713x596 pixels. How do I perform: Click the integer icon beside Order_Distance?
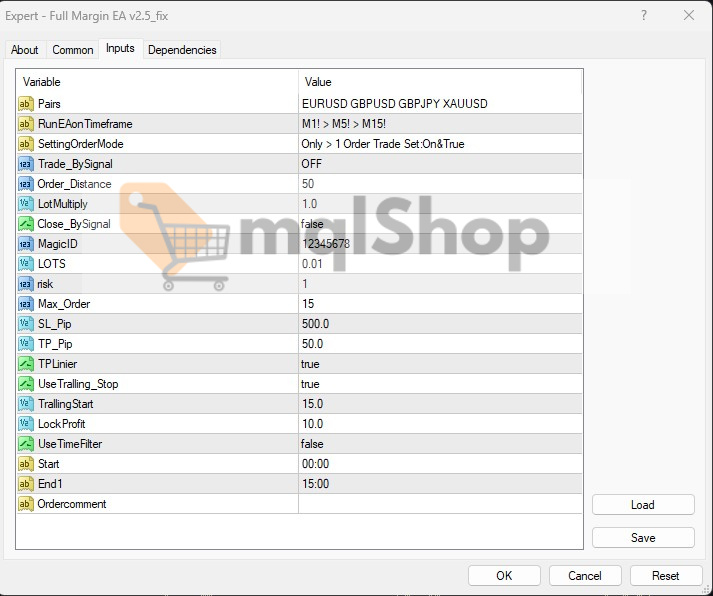point(26,184)
